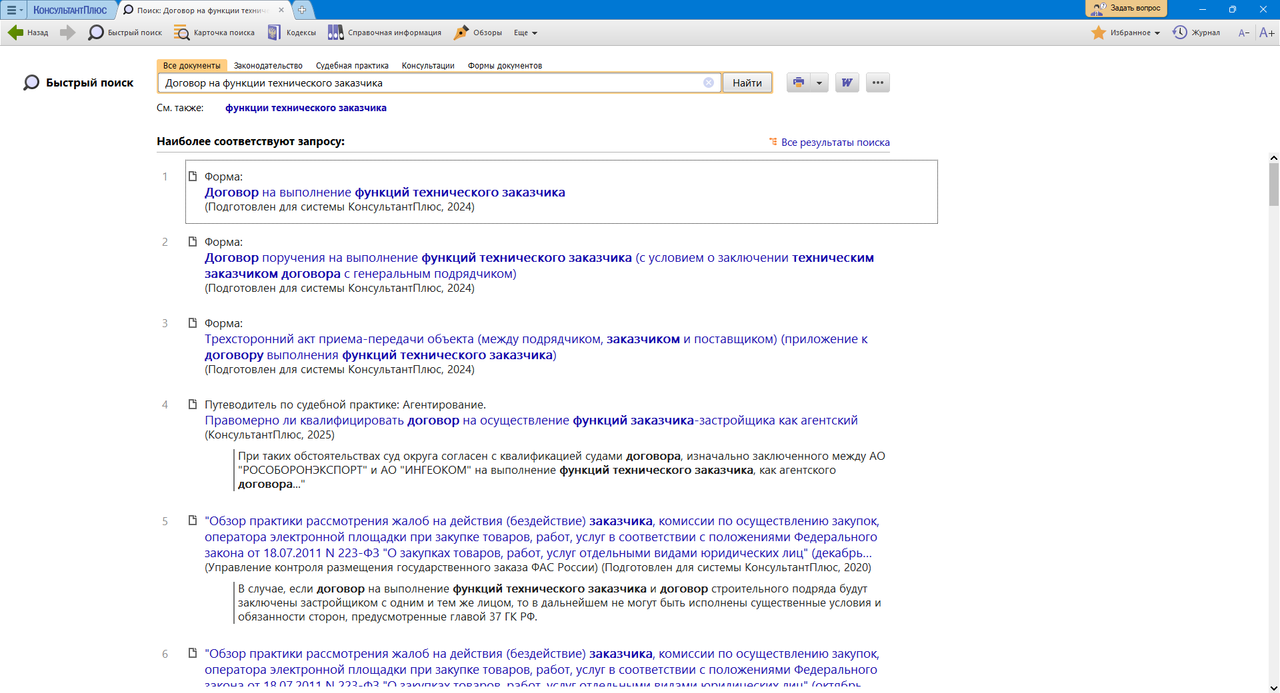1280x693 pixels.
Task: Click the РОСОБОРОНЭКСПОРТ excerpt under result 4
Action: click(561, 470)
